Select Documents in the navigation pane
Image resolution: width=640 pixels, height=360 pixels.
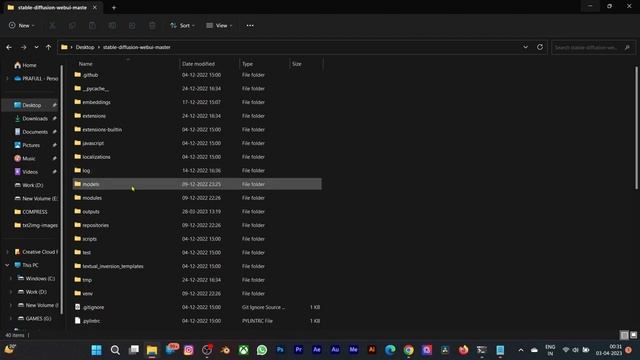point(35,132)
